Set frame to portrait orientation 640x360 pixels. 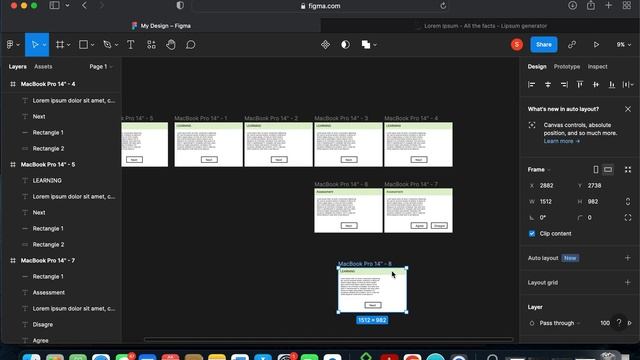(x=596, y=169)
